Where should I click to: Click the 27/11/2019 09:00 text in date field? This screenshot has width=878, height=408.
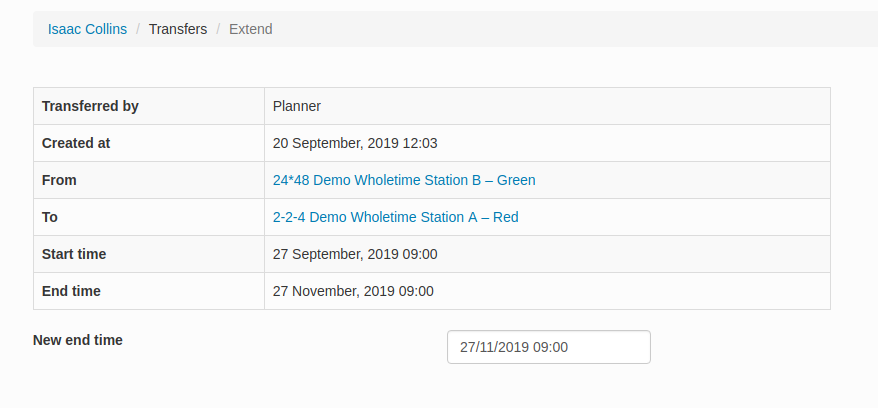pos(514,348)
